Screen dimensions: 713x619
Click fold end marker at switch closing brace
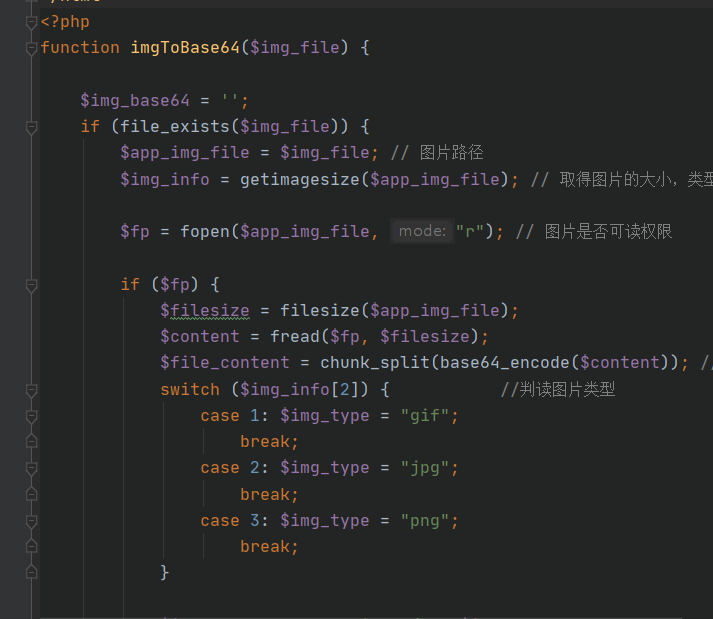[31, 573]
